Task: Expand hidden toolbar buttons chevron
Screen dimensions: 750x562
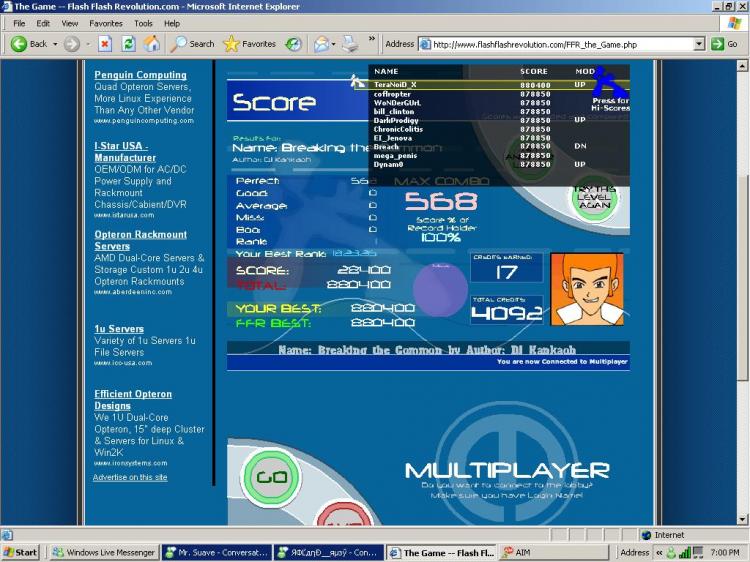Action: 372,39
